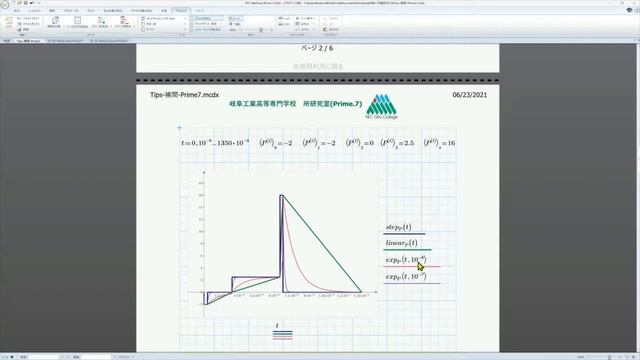The height and width of the screenshot is (360, 640).
Task: Click the ページ 2 / 6 footer text
Action: (x=317, y=48)
